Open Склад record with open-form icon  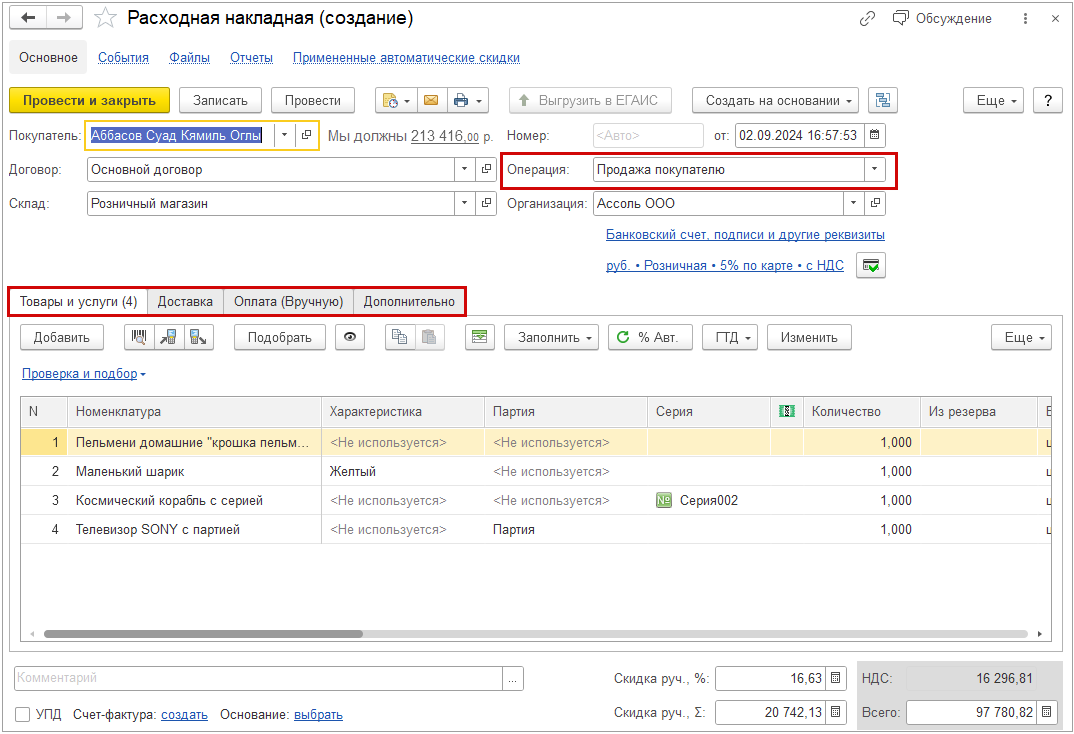pos(486,203)
